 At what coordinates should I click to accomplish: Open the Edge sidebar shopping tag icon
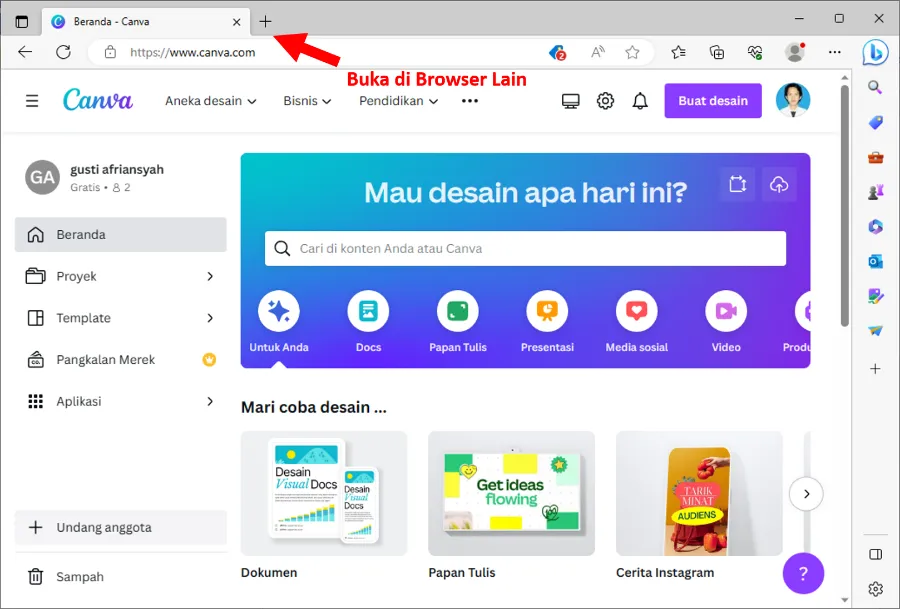click(x=875, y=122)
